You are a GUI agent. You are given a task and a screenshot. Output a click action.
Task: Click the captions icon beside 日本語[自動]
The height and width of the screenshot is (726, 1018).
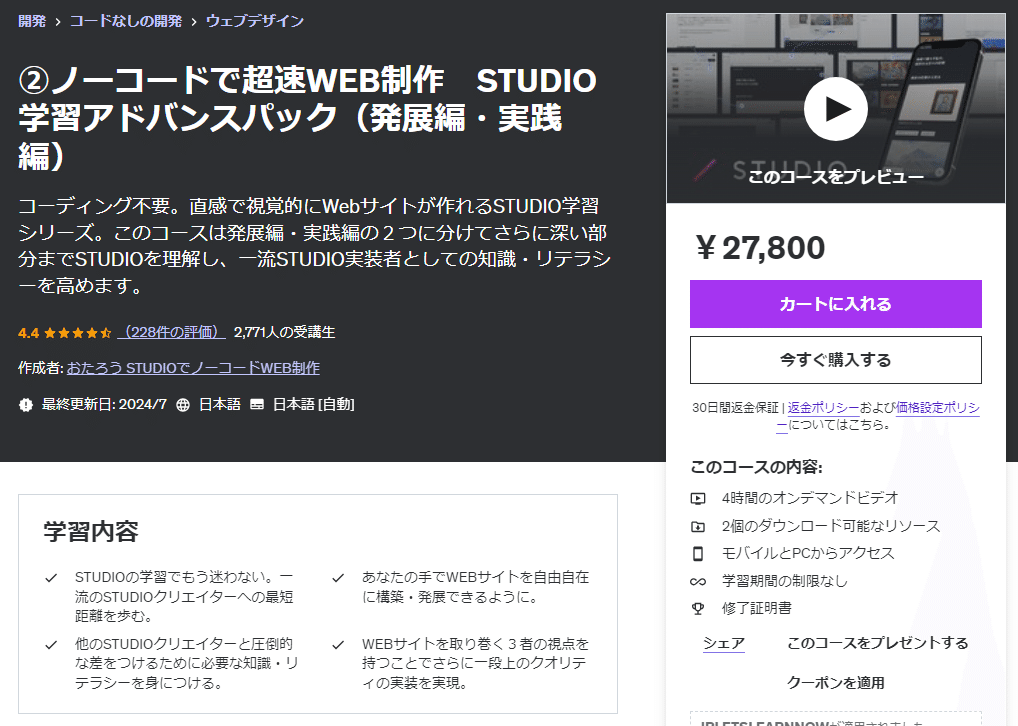click(x=257, y=404)
